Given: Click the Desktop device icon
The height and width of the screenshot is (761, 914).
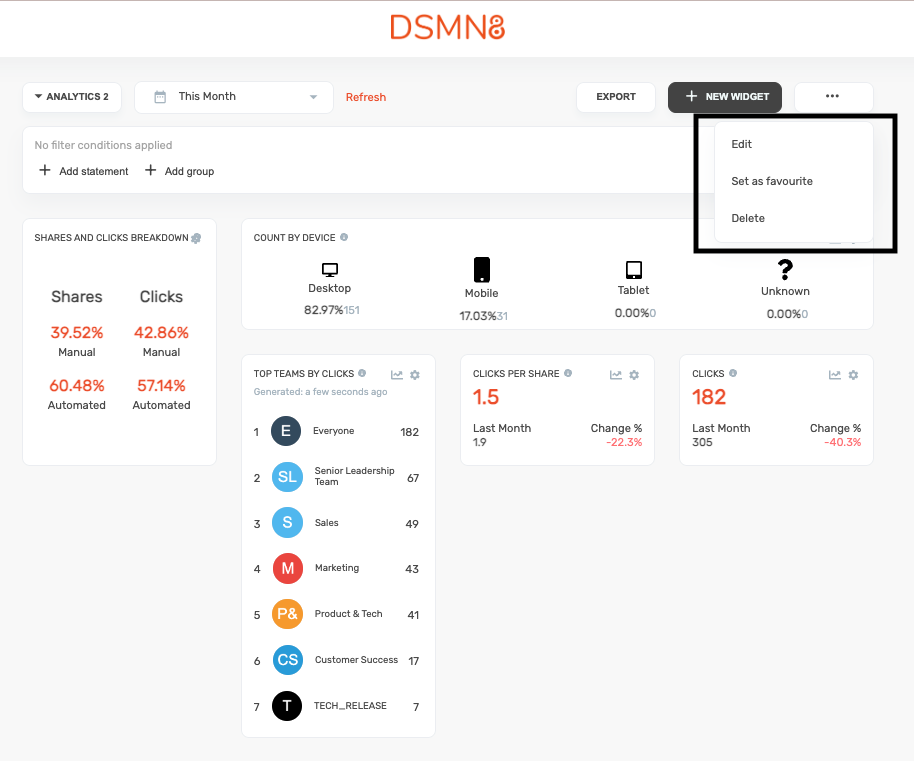Looking at the screenshot, I should click(x=330, y=270).
